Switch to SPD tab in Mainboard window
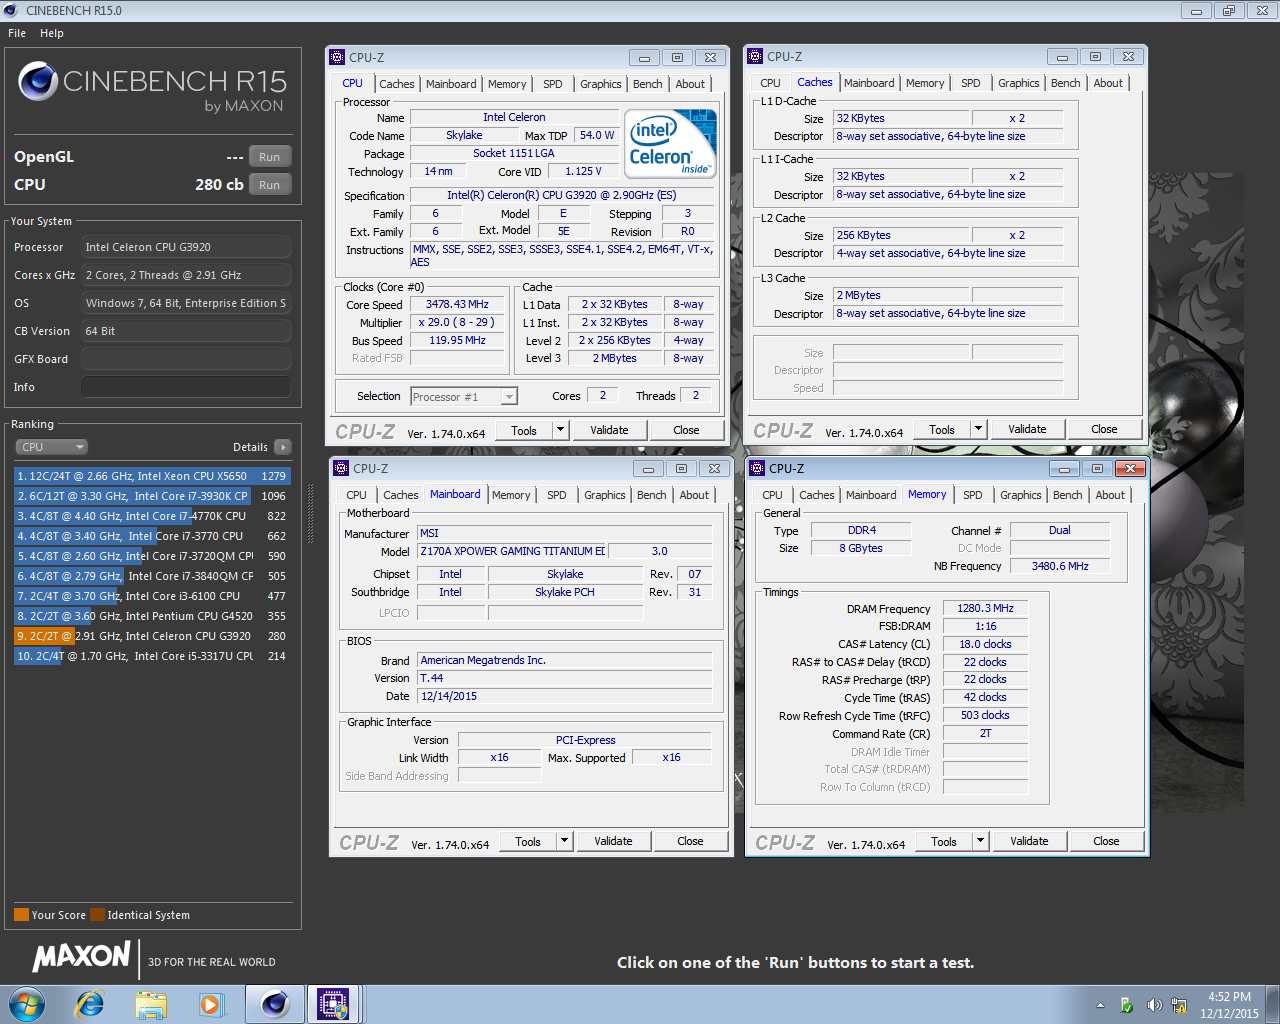The image size is (1280, 1024). click(x=557, y=495)
